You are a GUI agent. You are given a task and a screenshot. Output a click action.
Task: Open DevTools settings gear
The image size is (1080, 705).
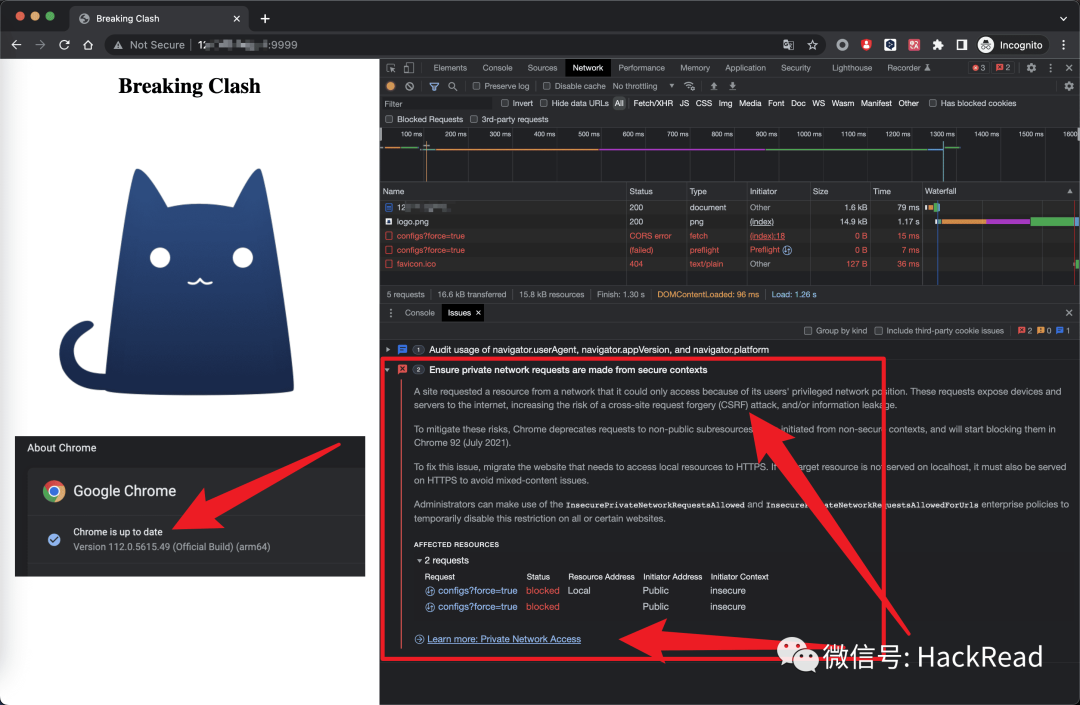(x=1031, y=68)
